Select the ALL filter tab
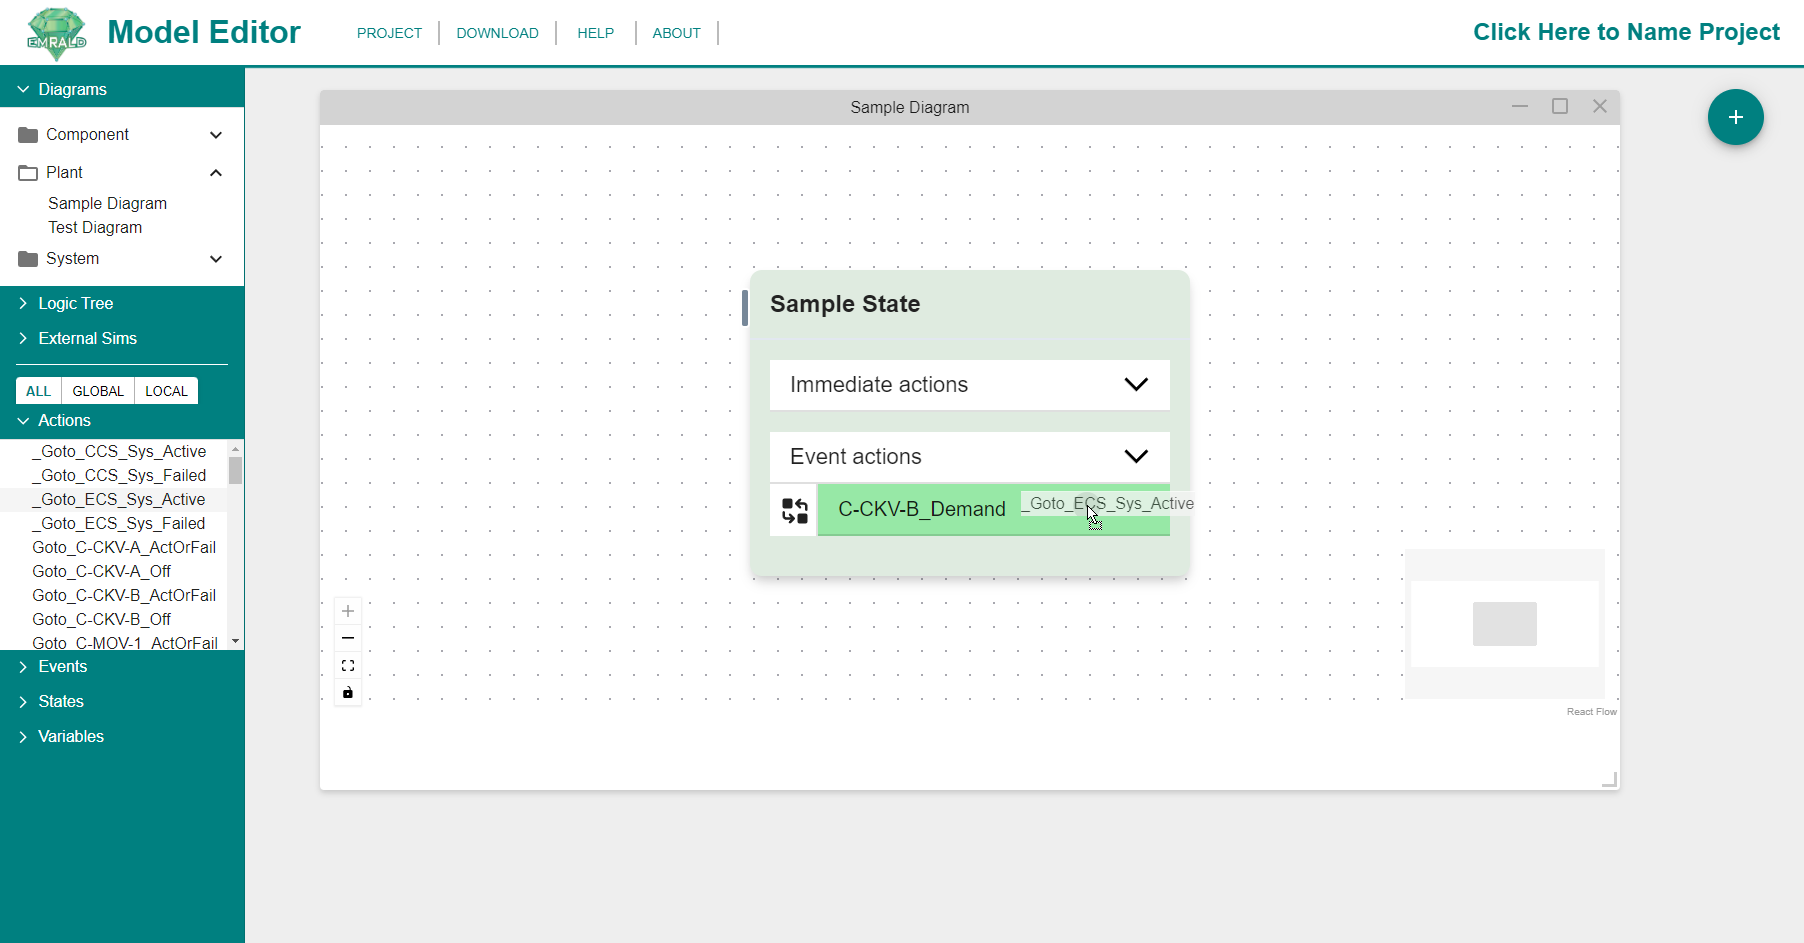1804x943 pixels. pos(38,391)
